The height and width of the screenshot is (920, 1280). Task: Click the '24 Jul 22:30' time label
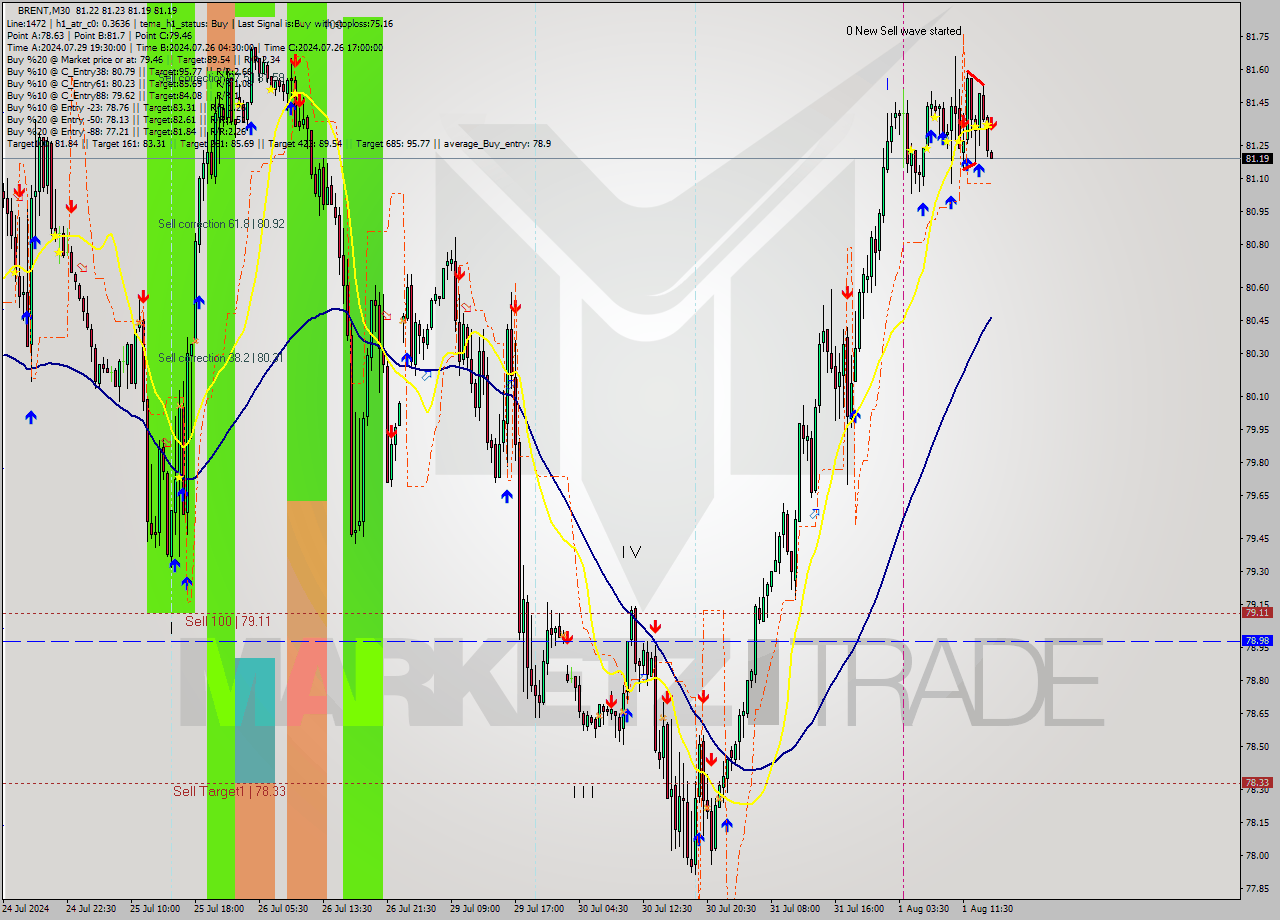pos(91,909)
